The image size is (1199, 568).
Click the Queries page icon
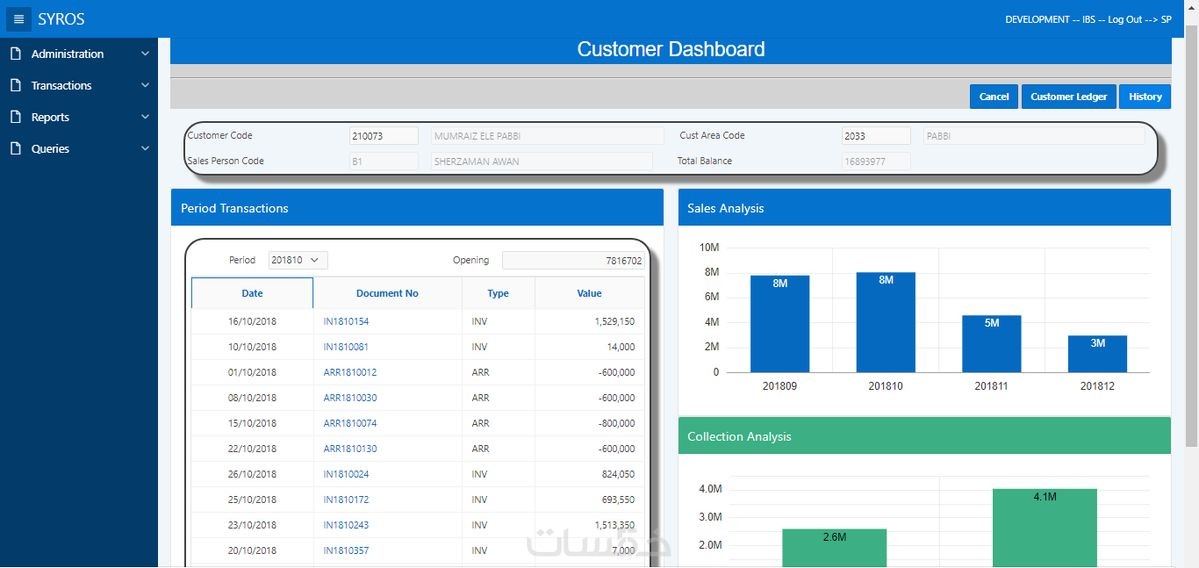click(15, 149)
